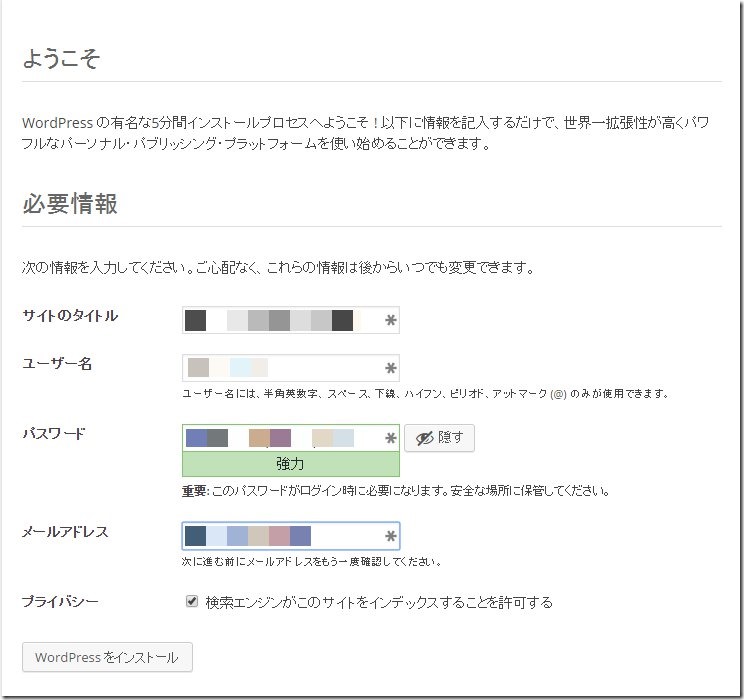This screenshot has width=744, height=700.
Task: Click the 必要情報 heading
Action: click(70, 204)
